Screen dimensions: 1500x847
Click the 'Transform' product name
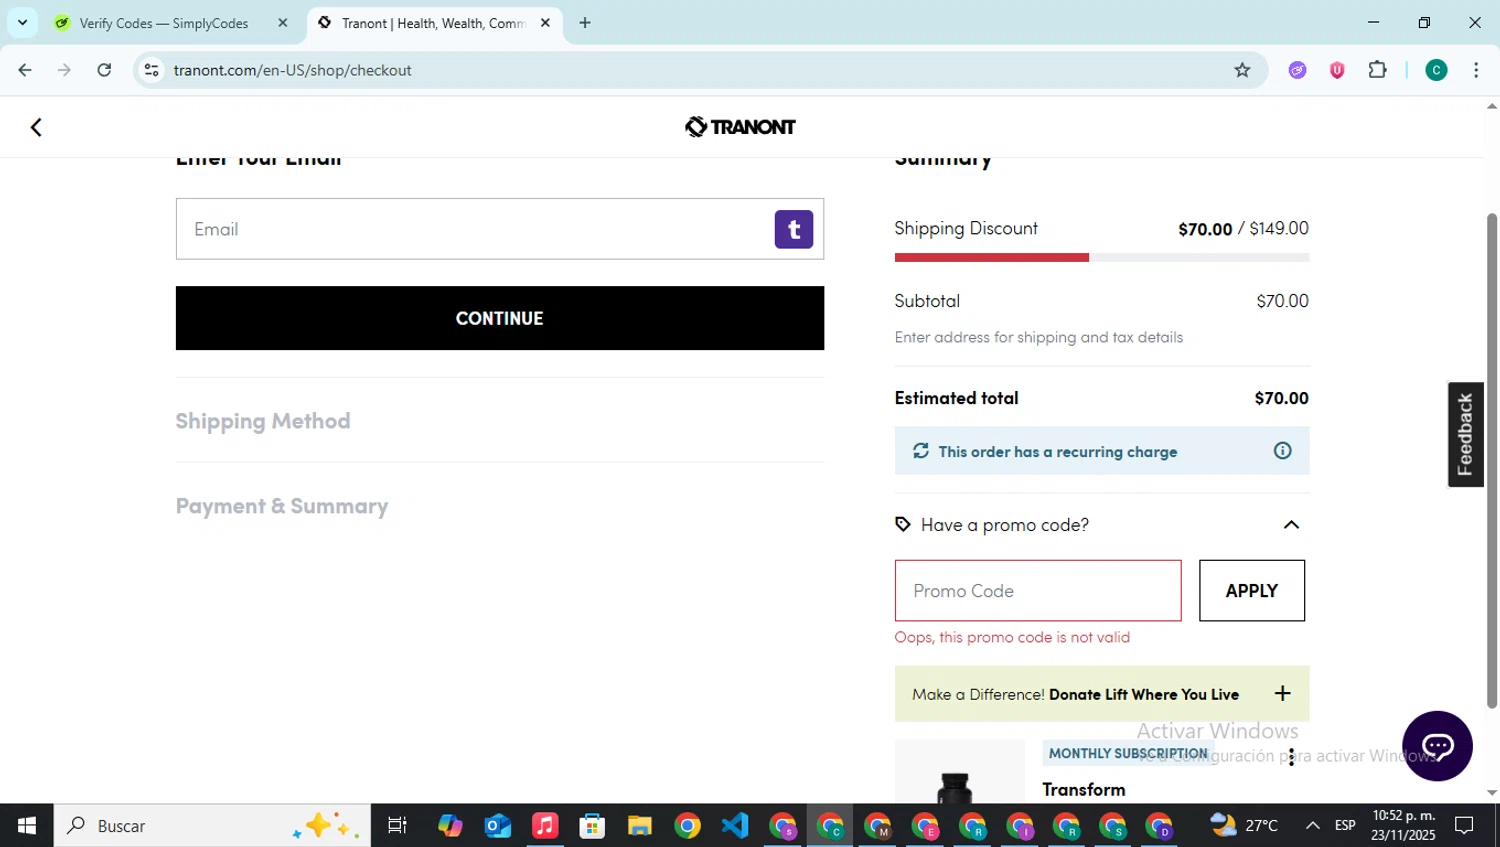pyautogui.click(x=1084, y=789)
